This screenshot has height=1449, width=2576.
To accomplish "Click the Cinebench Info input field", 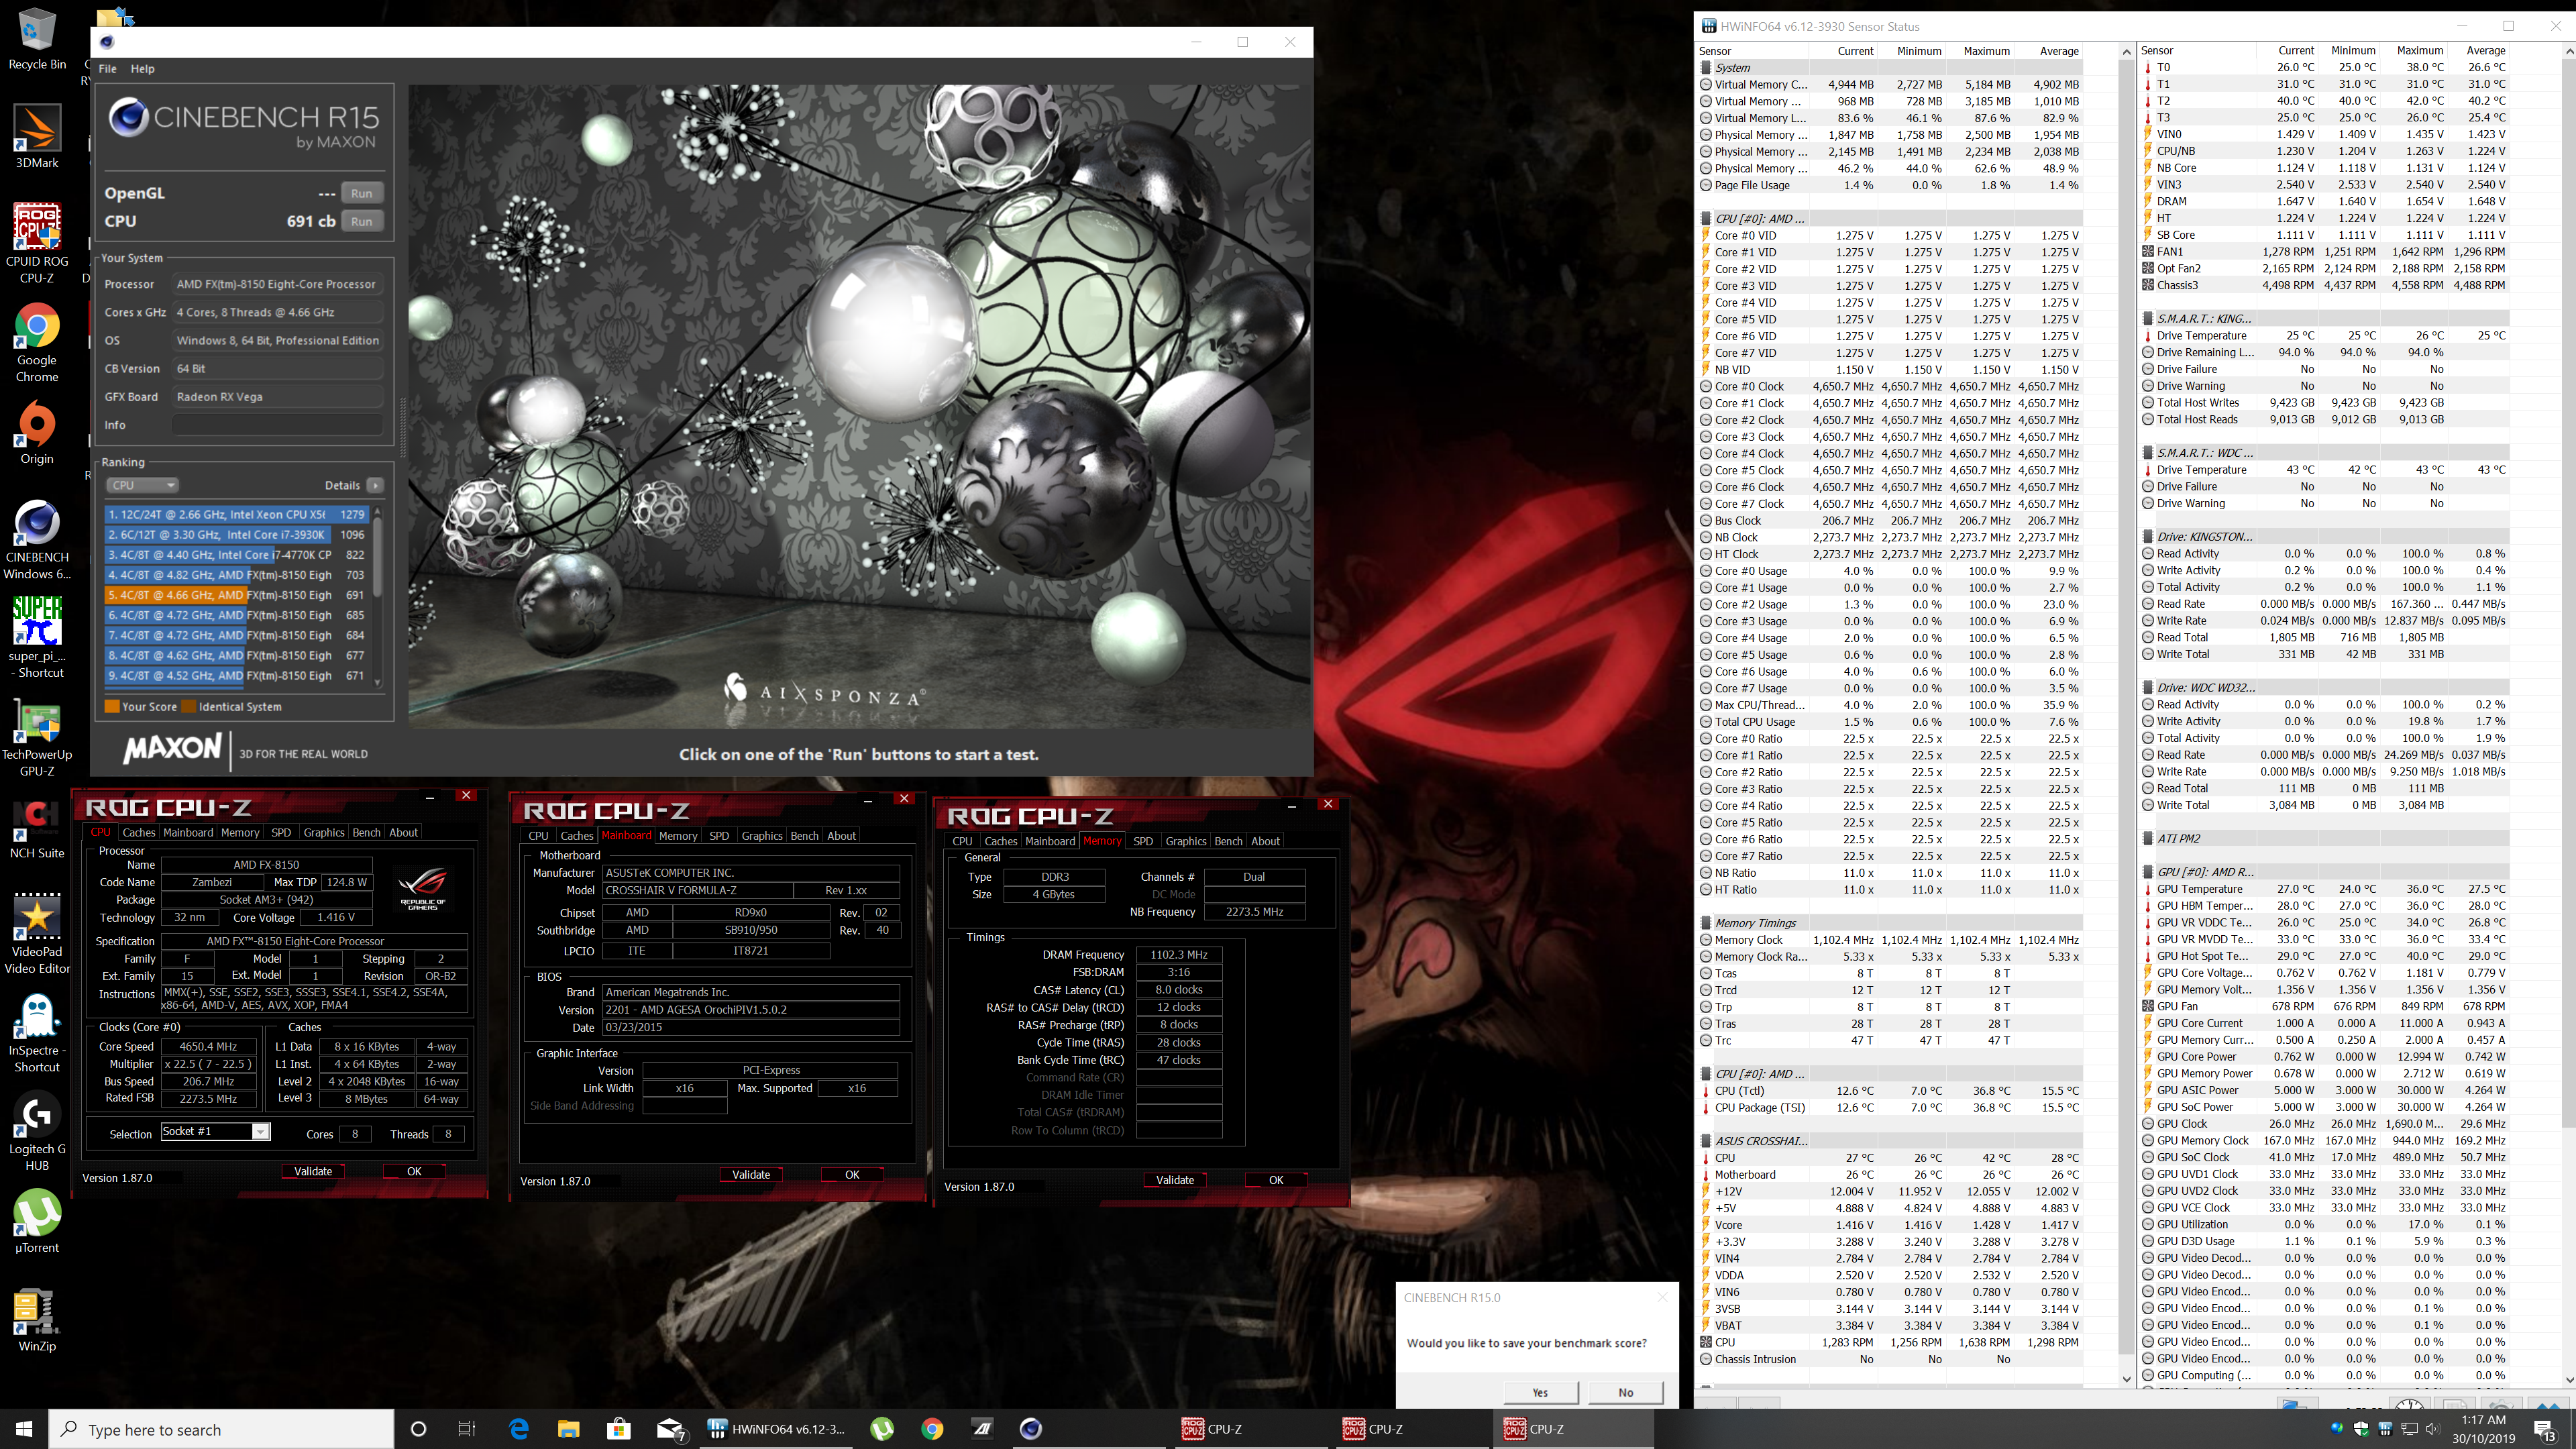I will [277, 425].
